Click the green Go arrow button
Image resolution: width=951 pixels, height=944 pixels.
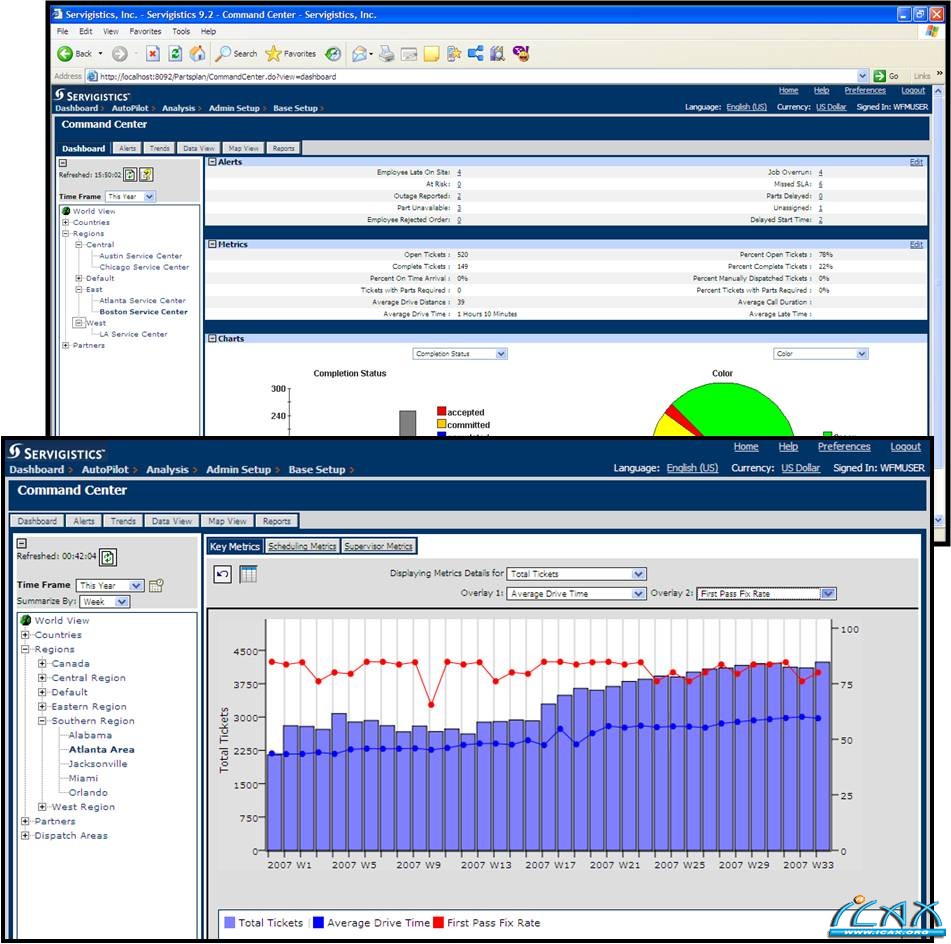[x=879, y=76]
